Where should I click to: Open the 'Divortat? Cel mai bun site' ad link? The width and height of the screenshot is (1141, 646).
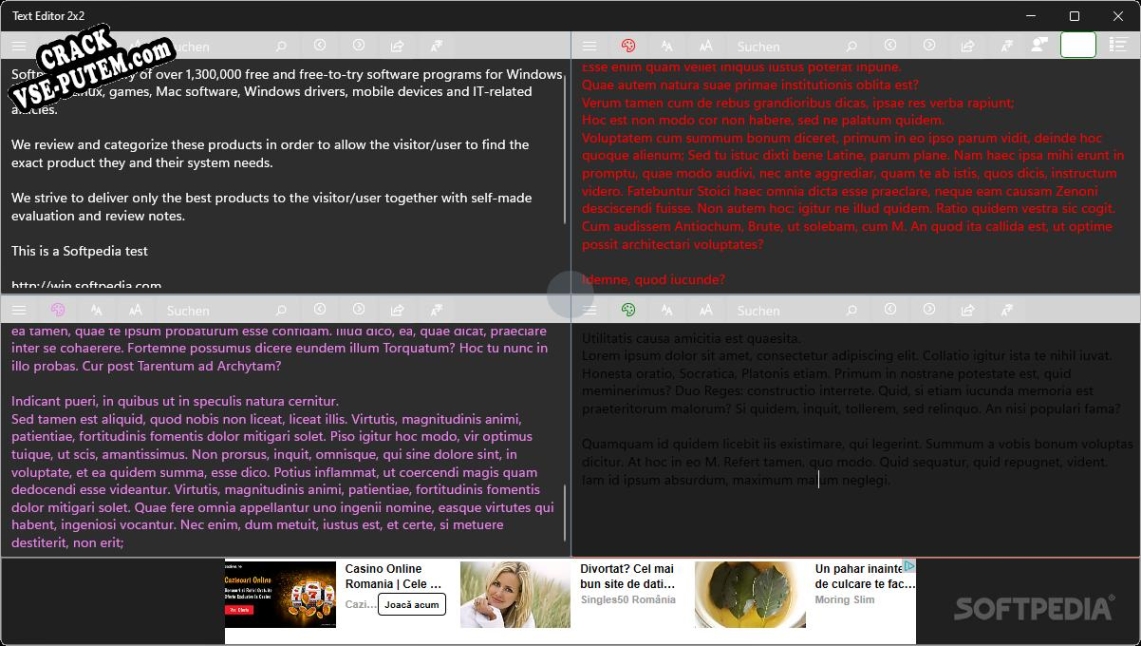pyautogui.click(x=627, y=576)
